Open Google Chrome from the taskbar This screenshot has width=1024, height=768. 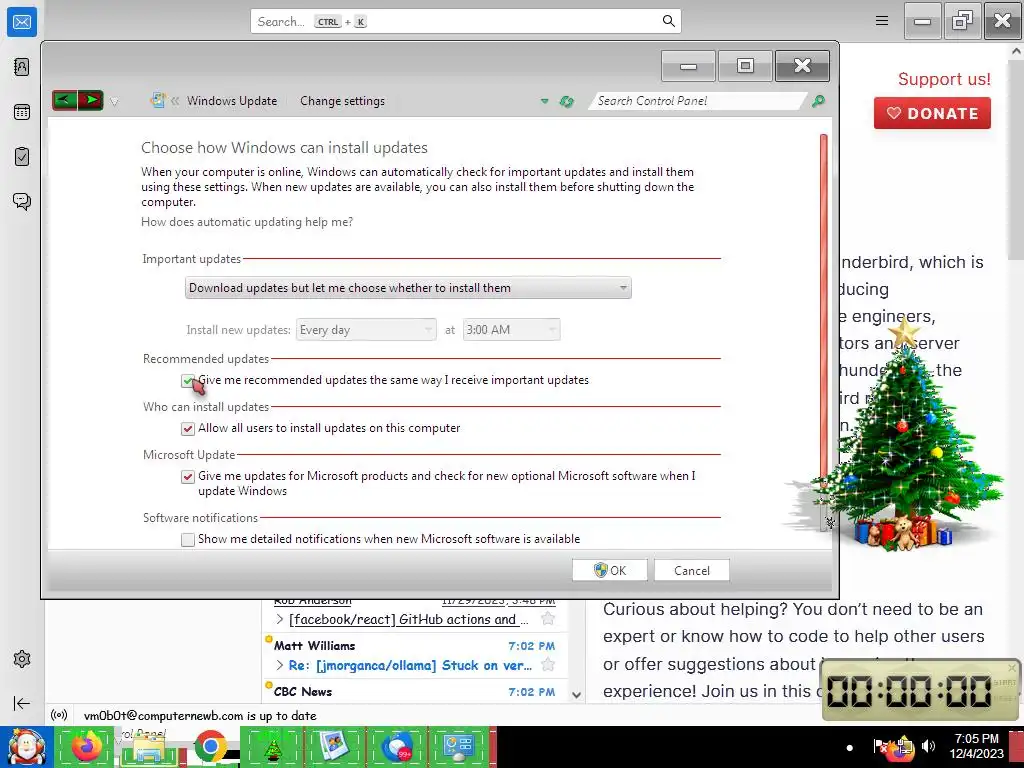click(x=210, y=747)
